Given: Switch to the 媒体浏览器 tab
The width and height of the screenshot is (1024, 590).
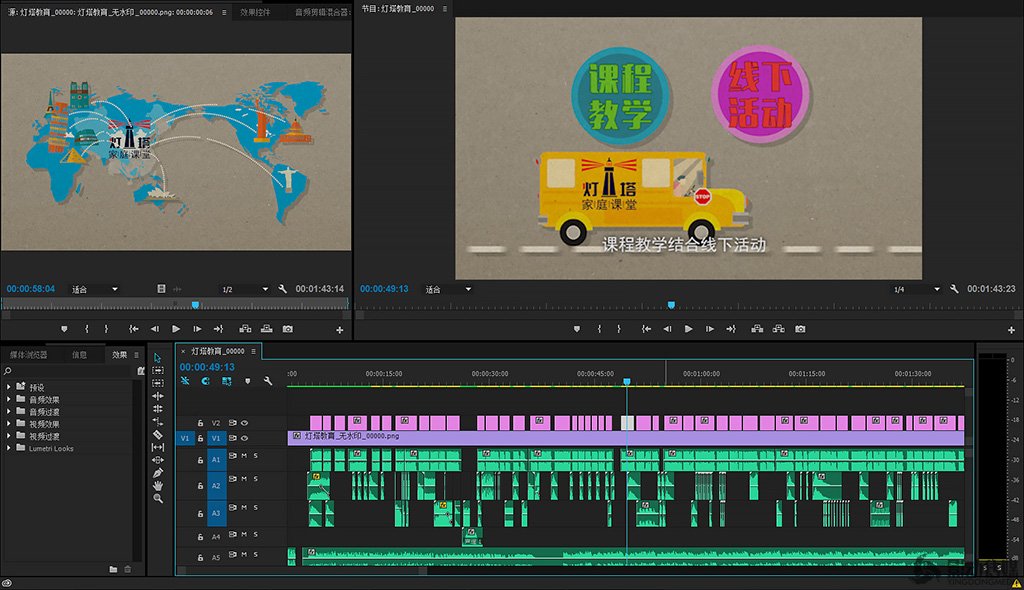Looking at the screenshot, I should click(x=30, y=355).
